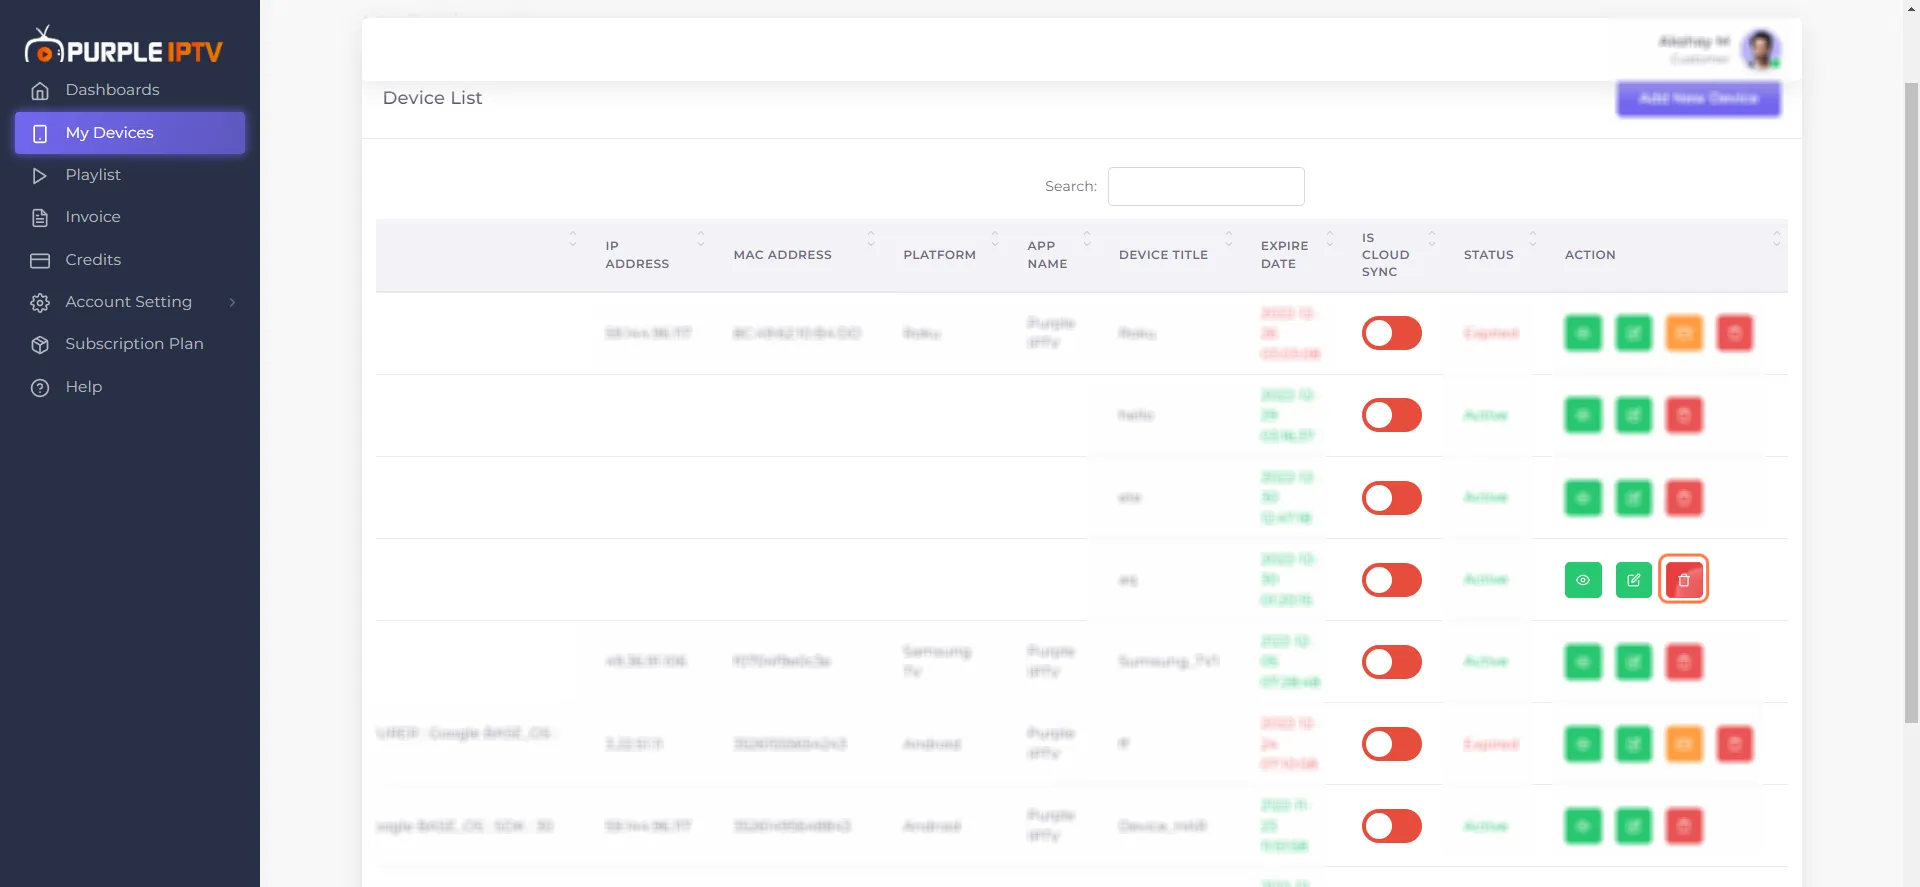View the Roku device details
The width and height of the screenshot is (1920, 887).
(1583, 333)
